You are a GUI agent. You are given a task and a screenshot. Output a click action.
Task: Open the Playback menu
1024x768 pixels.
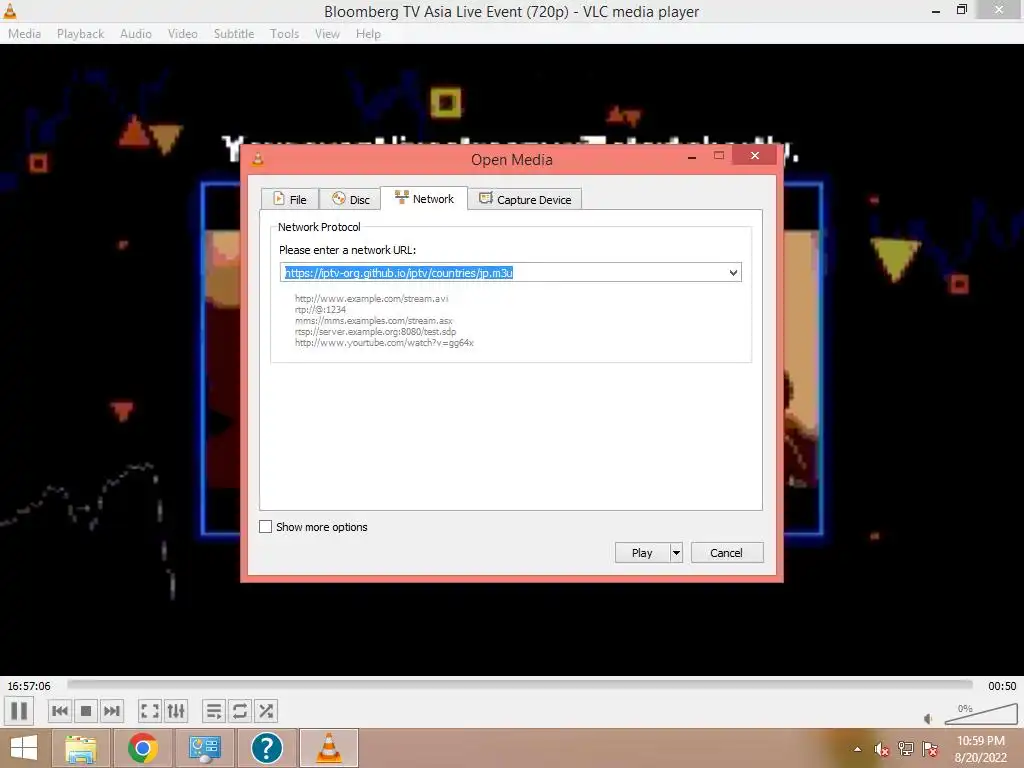80,33
